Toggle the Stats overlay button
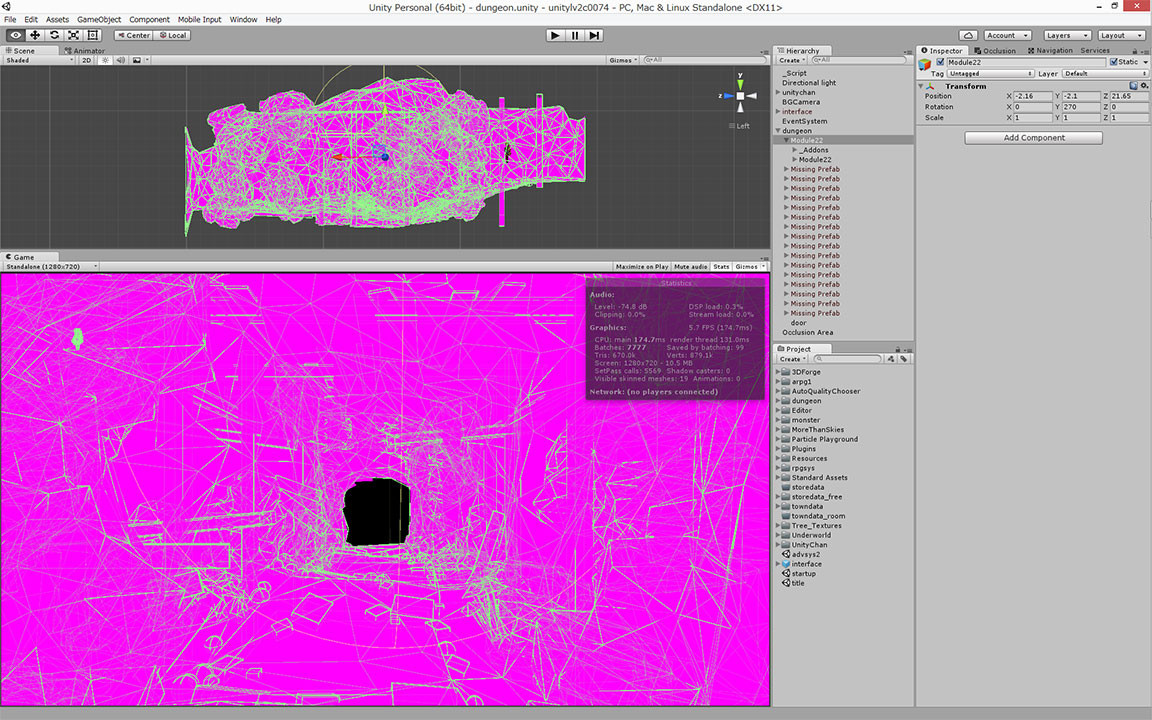 pos(721,267)
